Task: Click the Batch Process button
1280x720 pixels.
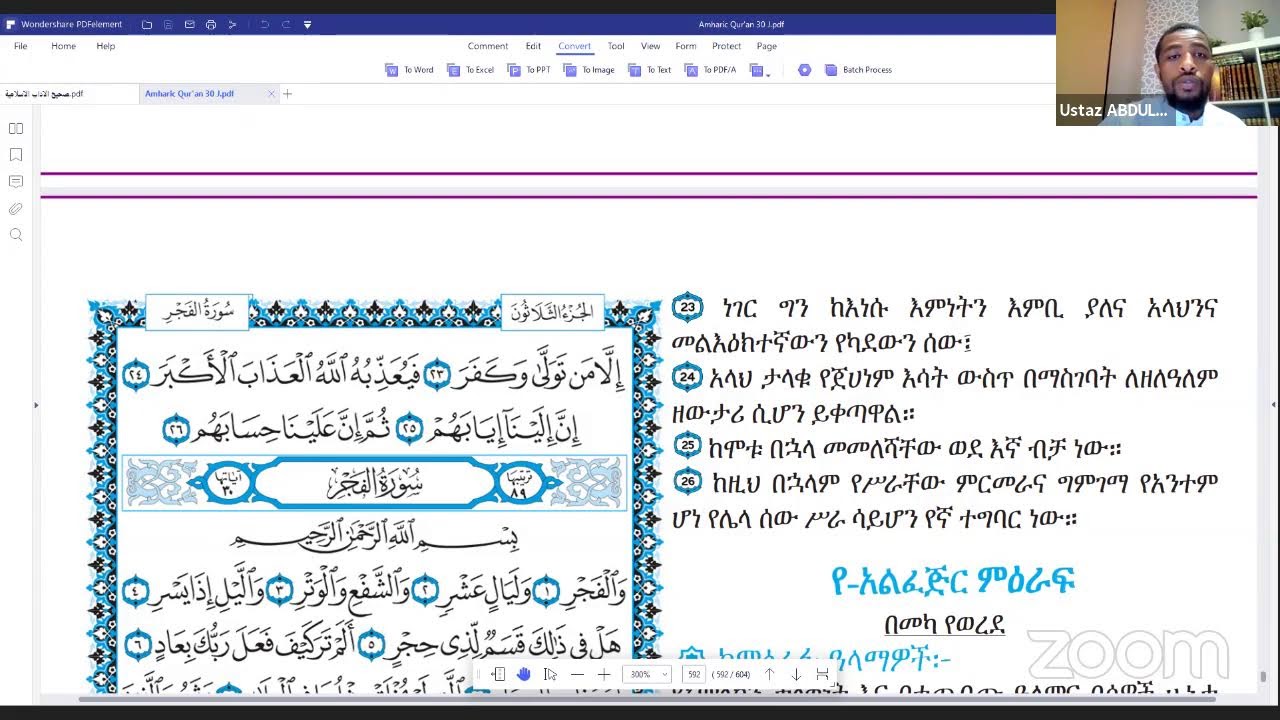Action: [858, 70]
